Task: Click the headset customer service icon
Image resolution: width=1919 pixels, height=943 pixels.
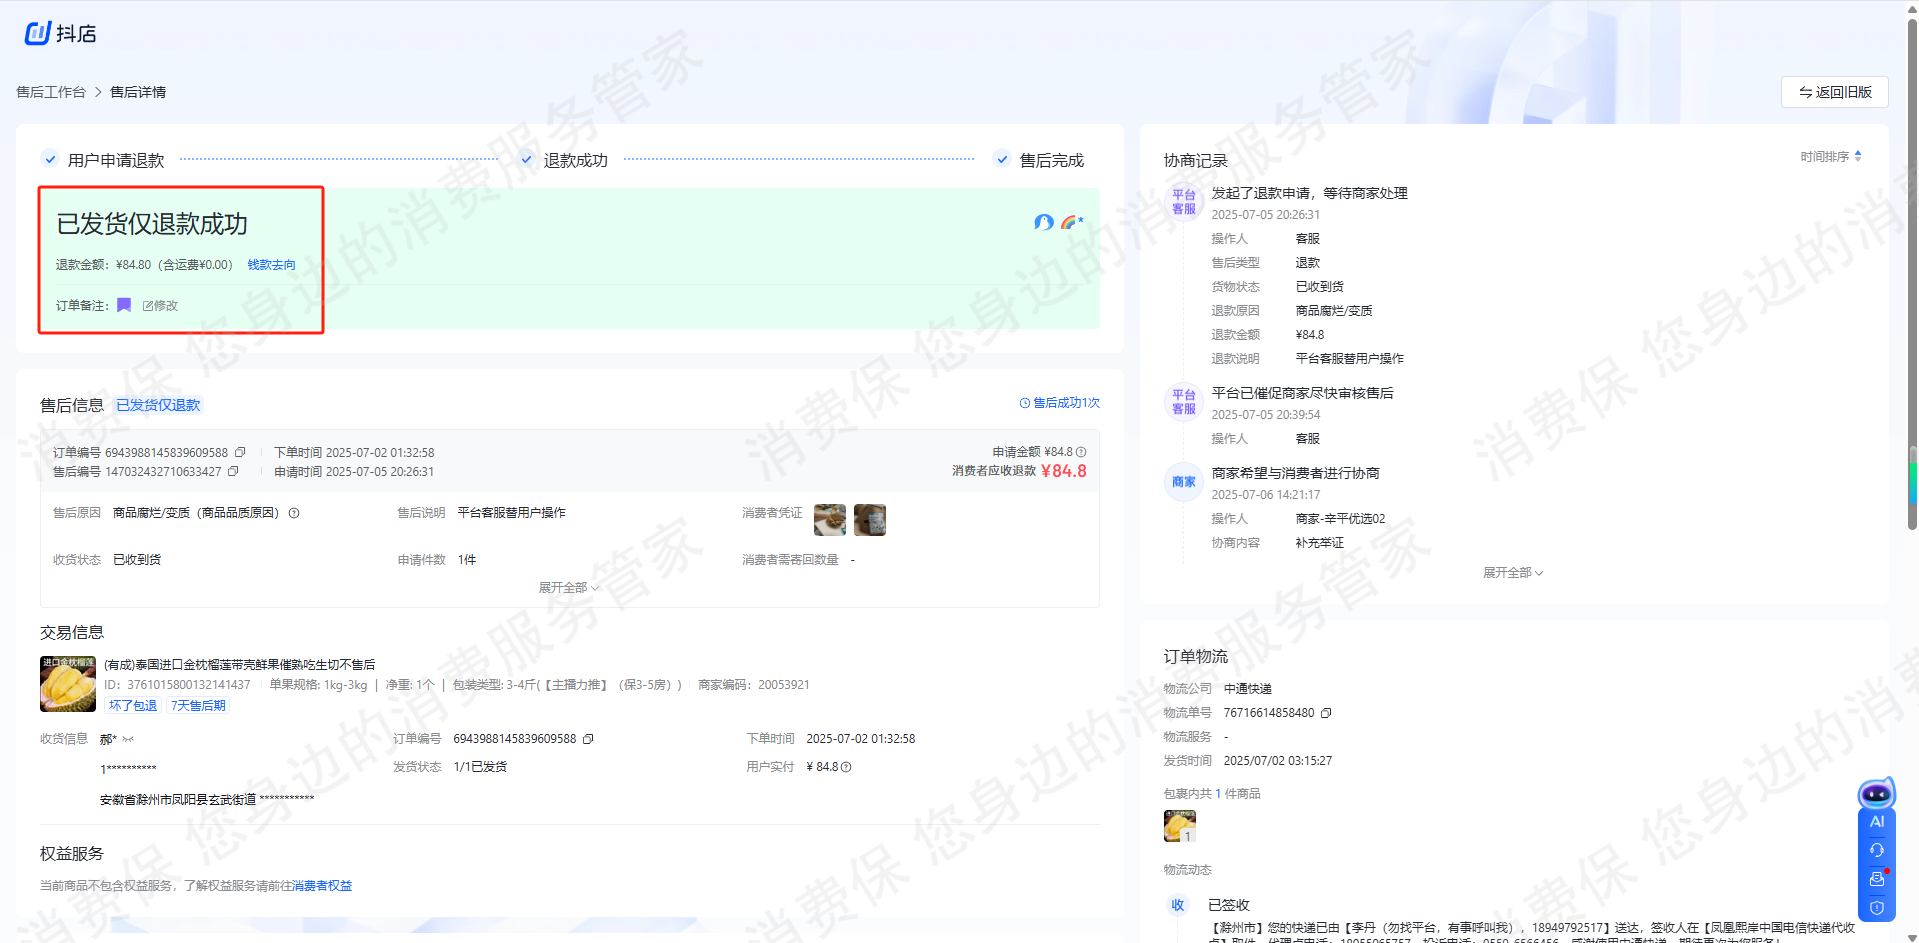Action: pos(1876,850)
